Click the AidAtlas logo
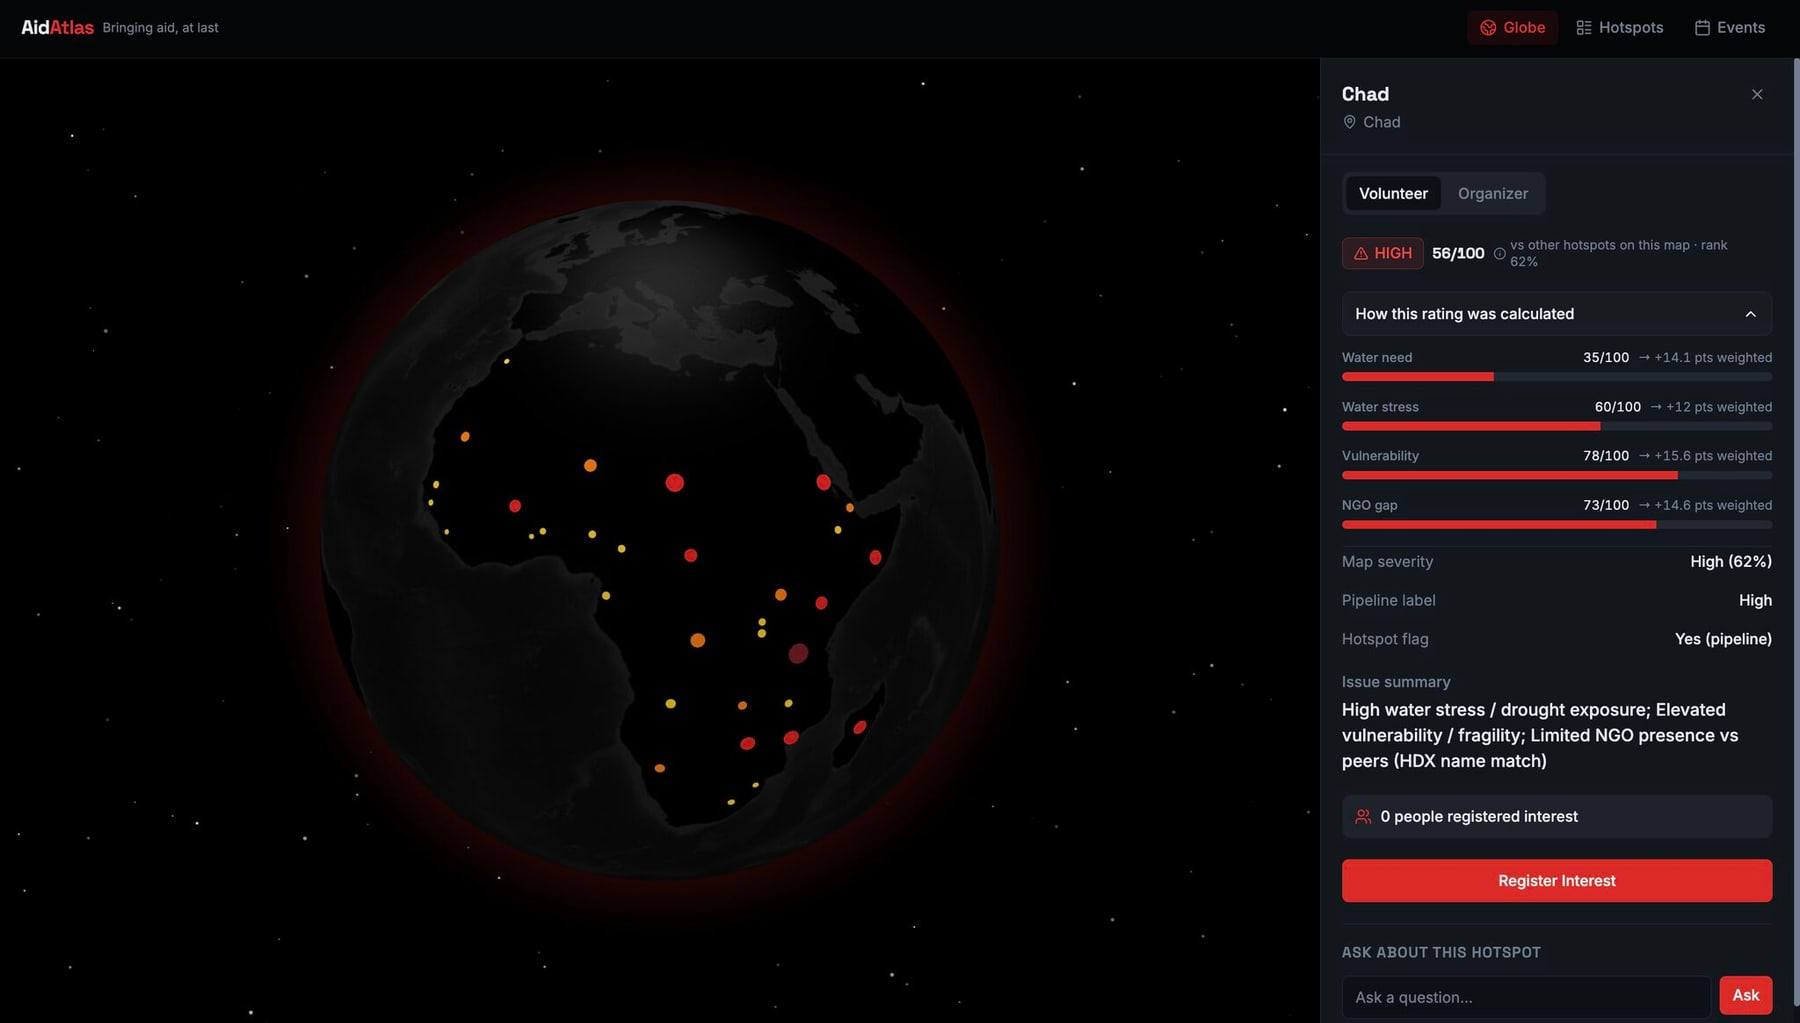 (x=57, y=28)
